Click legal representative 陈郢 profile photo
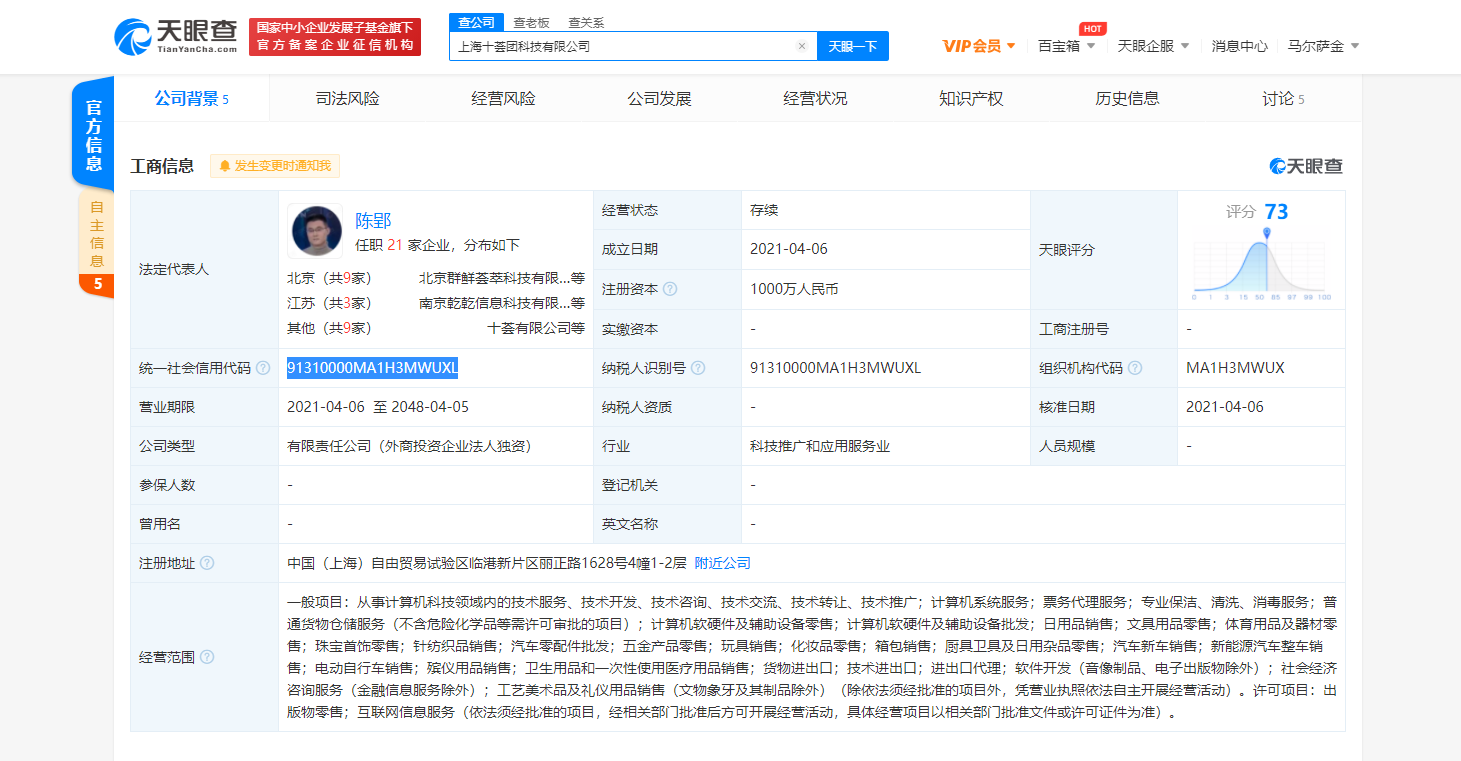The image size is (1461, 761). (x=316, y=231)
